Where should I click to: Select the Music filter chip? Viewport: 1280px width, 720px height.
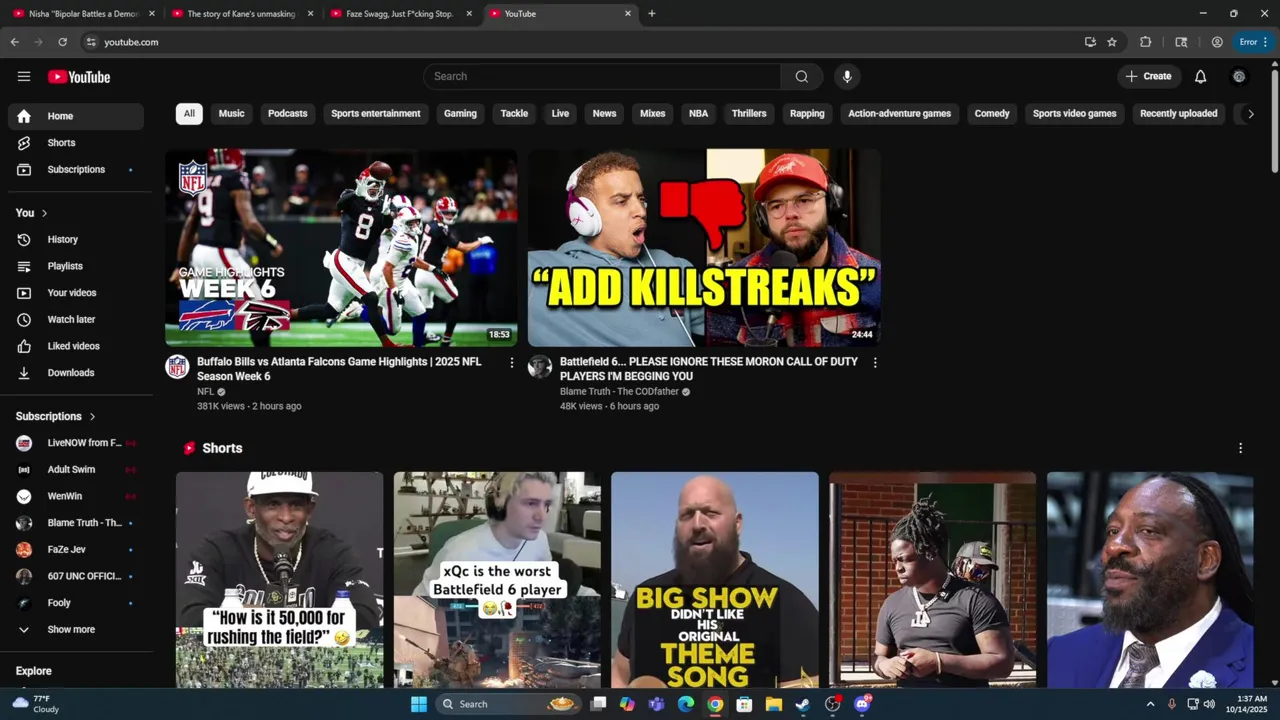coord(232,114)
